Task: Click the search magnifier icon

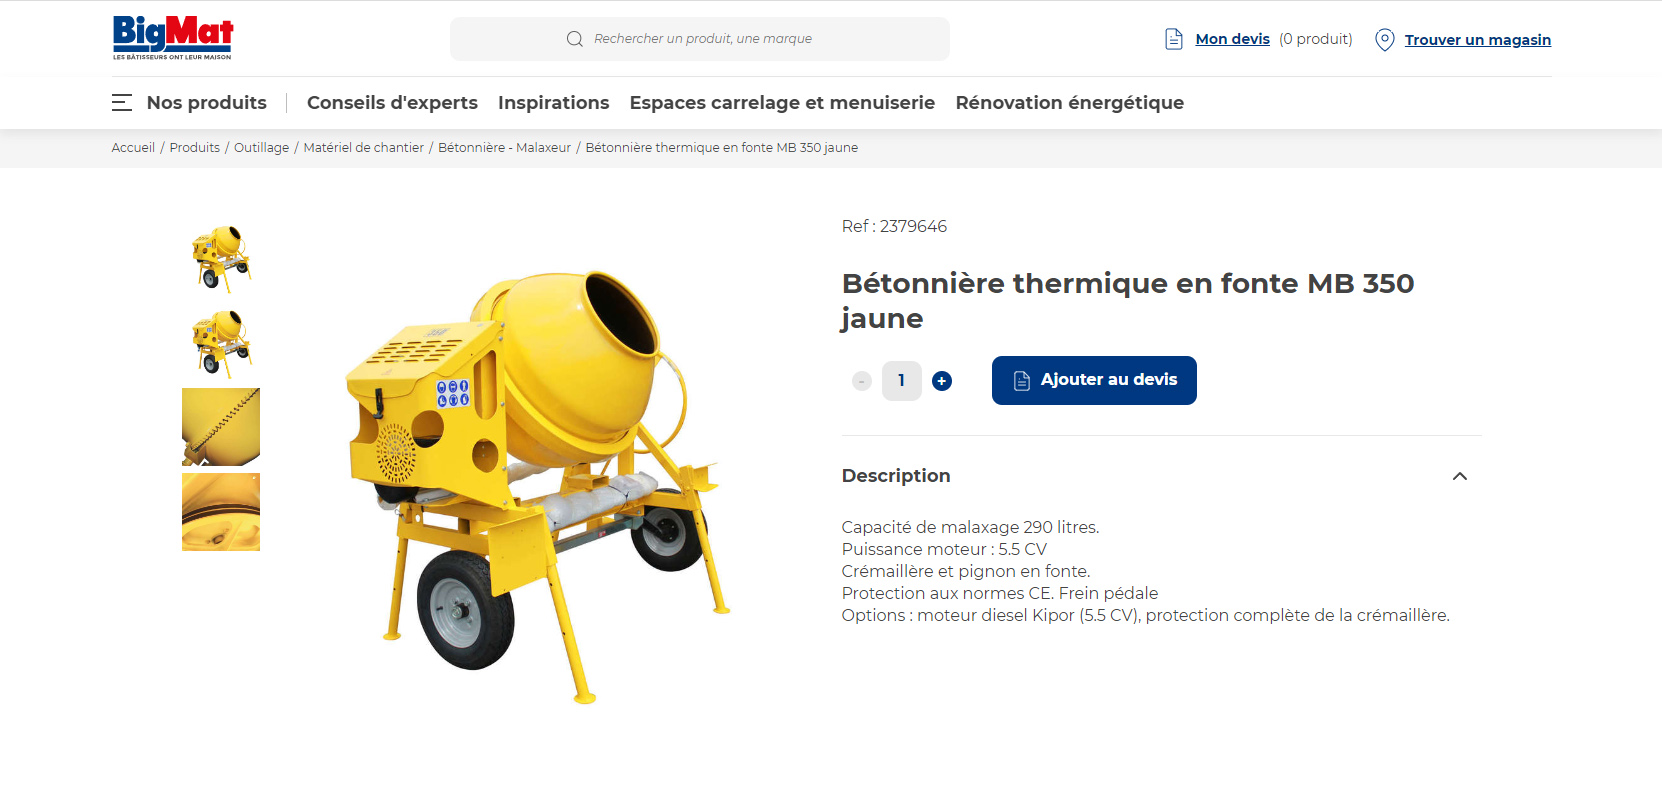Action: click(x=575, y=39)
